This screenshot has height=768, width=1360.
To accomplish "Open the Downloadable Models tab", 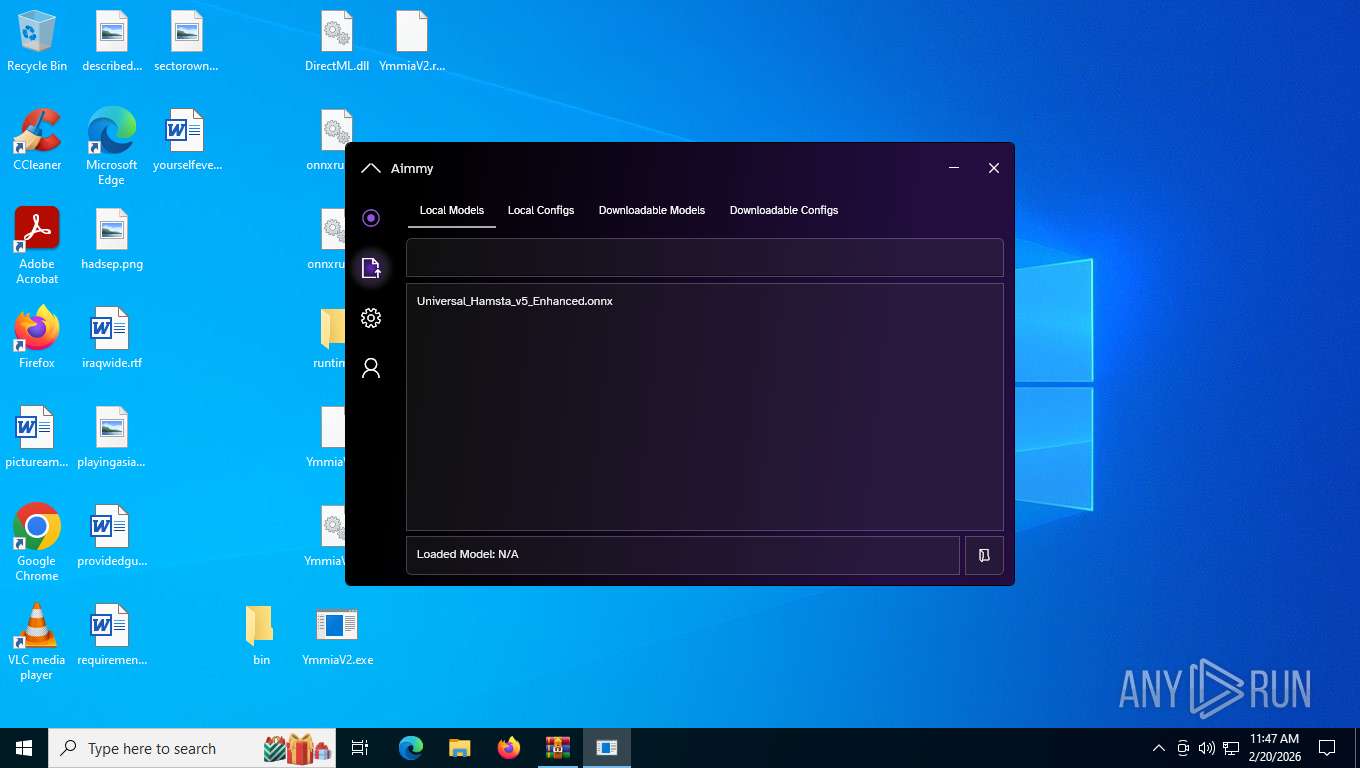I will coord(652,210).
